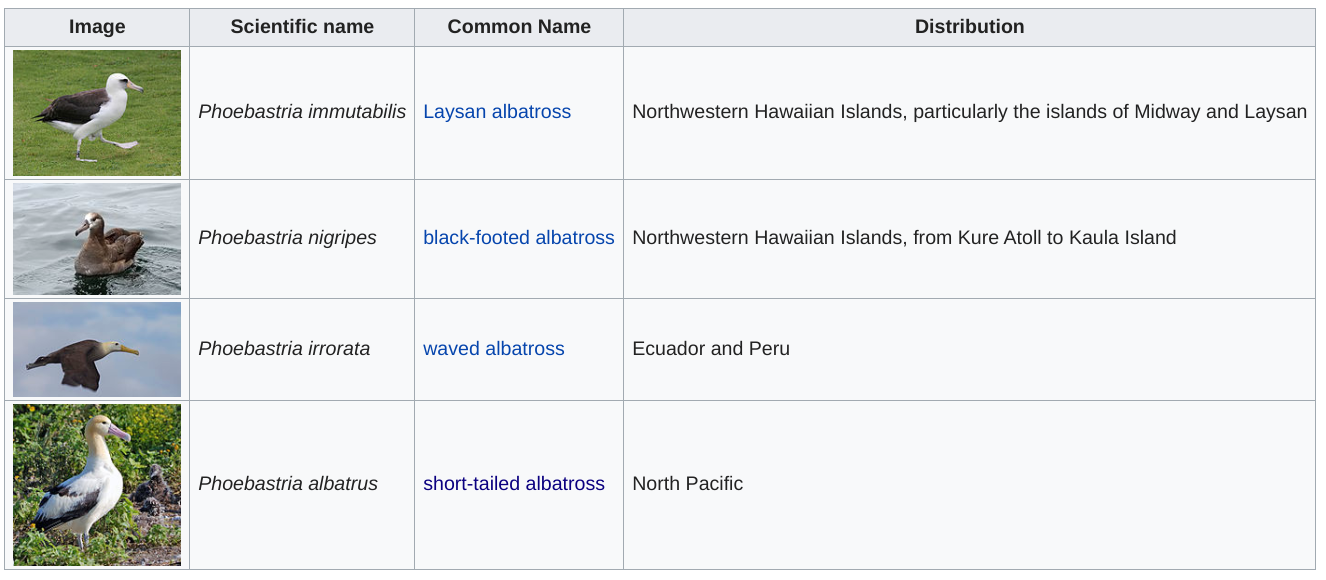The width and height of the screenshot is (1326, 580).
Task: Click the Scientific name column header
Action: 302,27
